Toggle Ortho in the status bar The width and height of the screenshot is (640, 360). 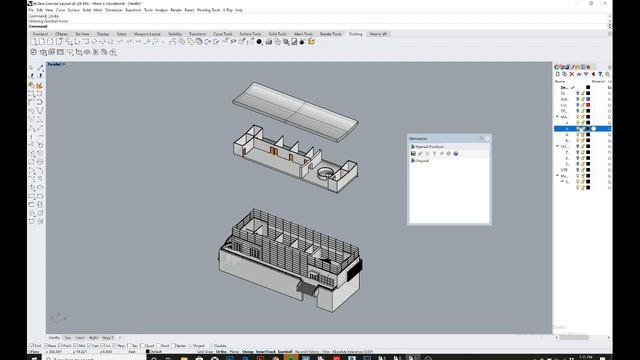pyautogui.click(x=221, y=351)
